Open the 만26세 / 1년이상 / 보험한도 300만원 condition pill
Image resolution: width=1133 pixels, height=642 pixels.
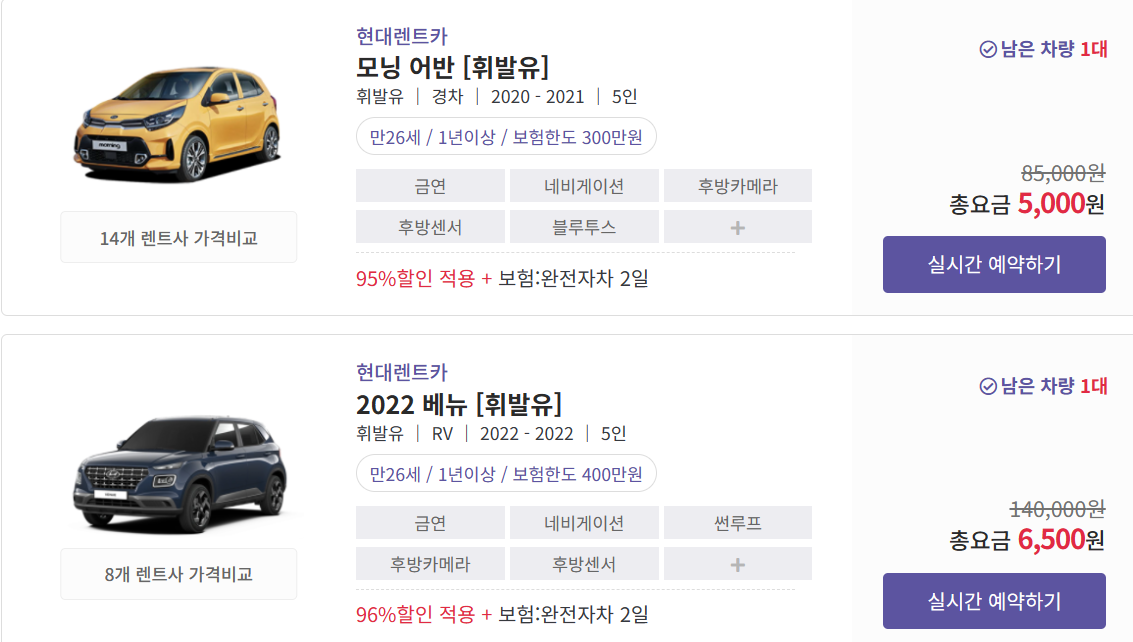click(505, 136)
